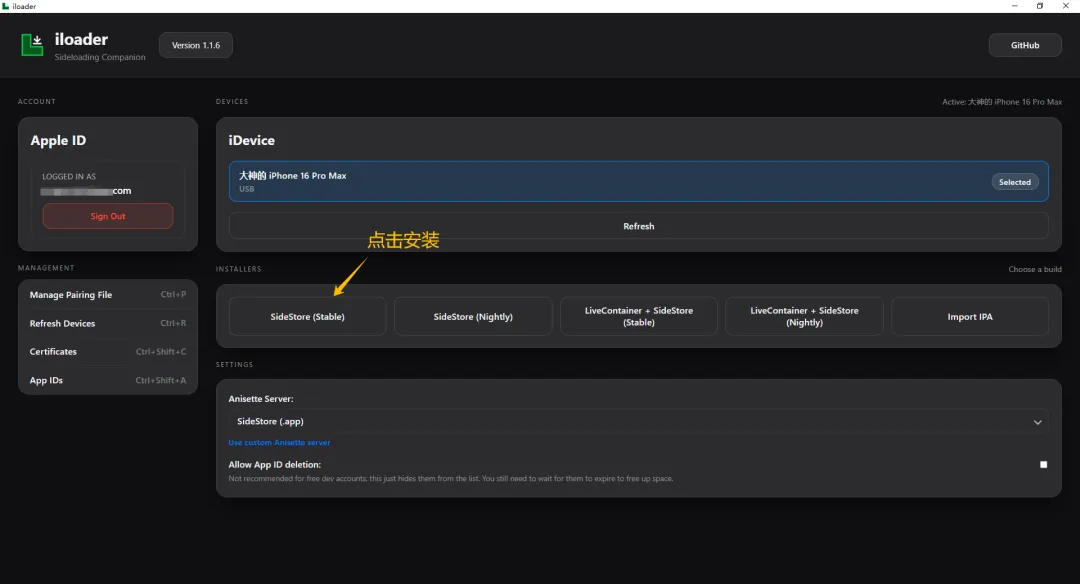
Task: Minimize the iloader window
Action: [1015, 6]
